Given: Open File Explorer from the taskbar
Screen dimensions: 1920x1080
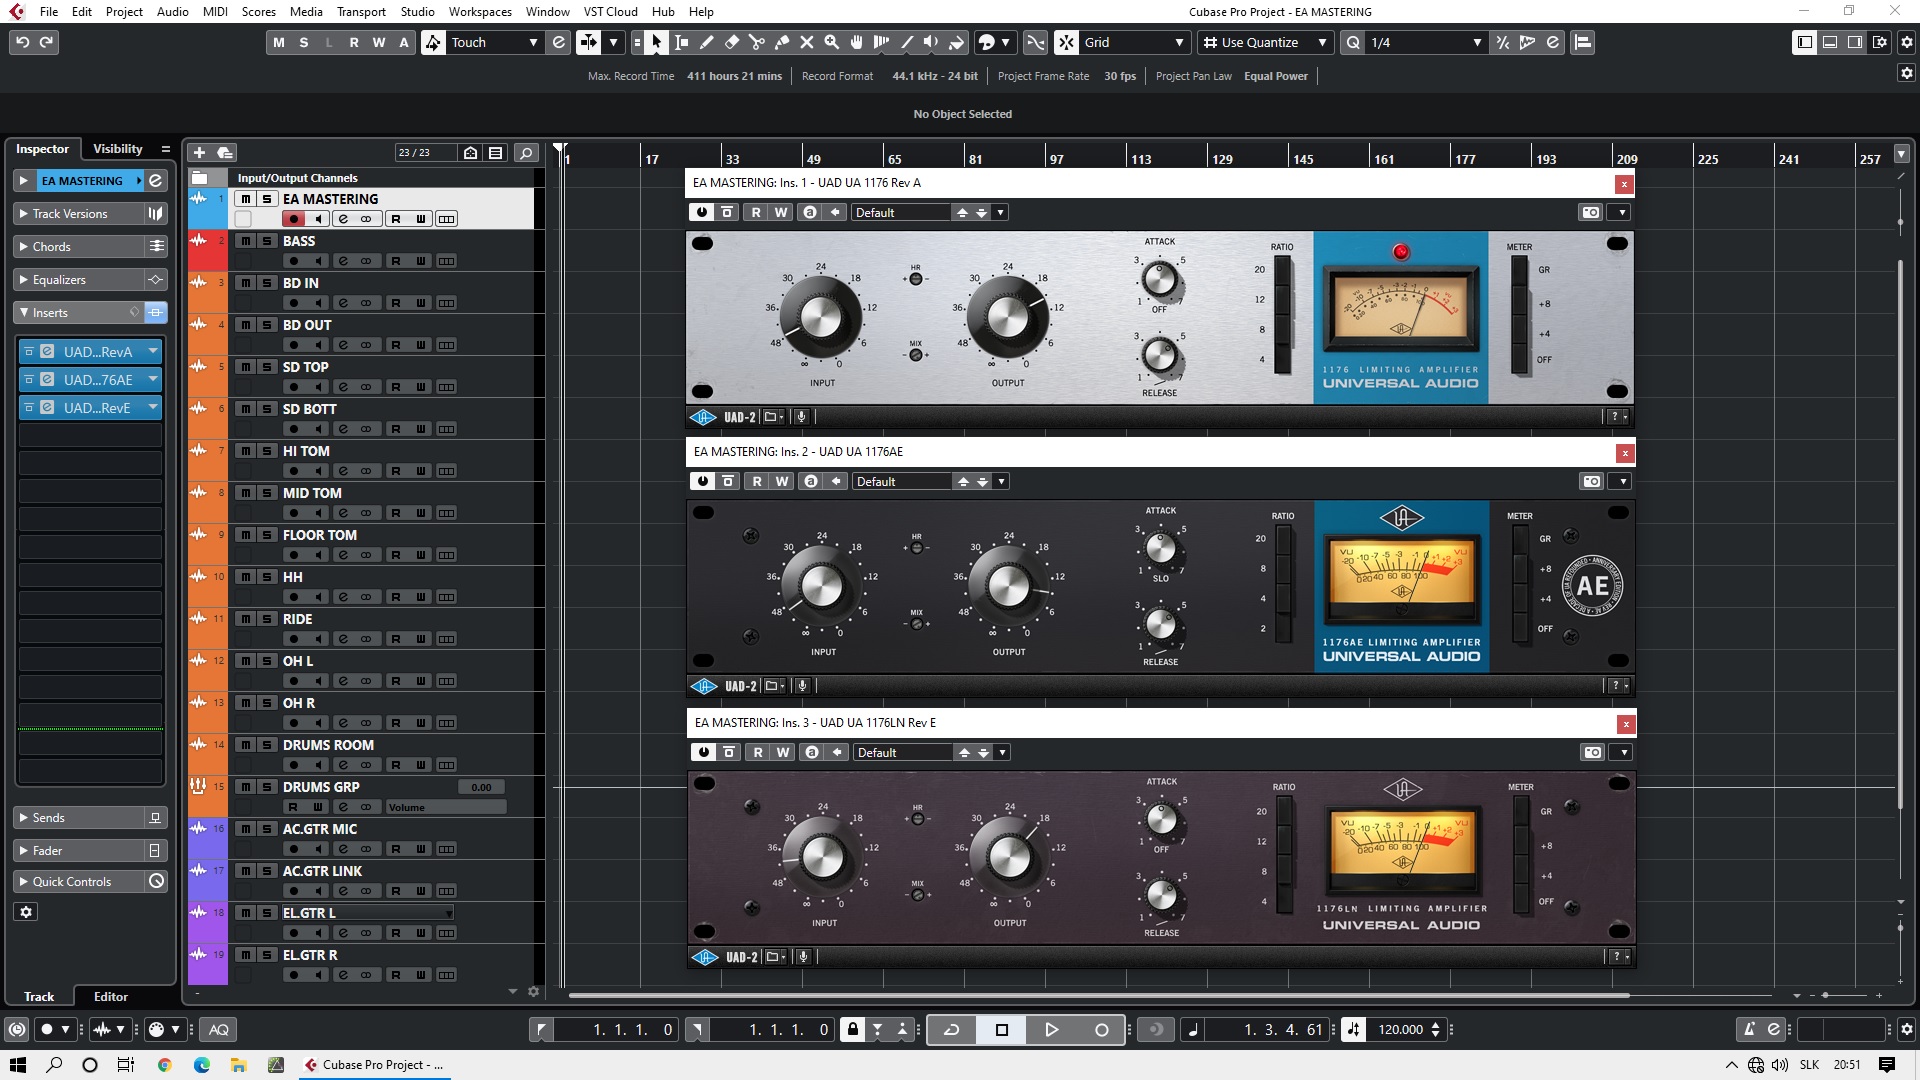Looking at the screenshot, I should click(x=238, y=1064).
